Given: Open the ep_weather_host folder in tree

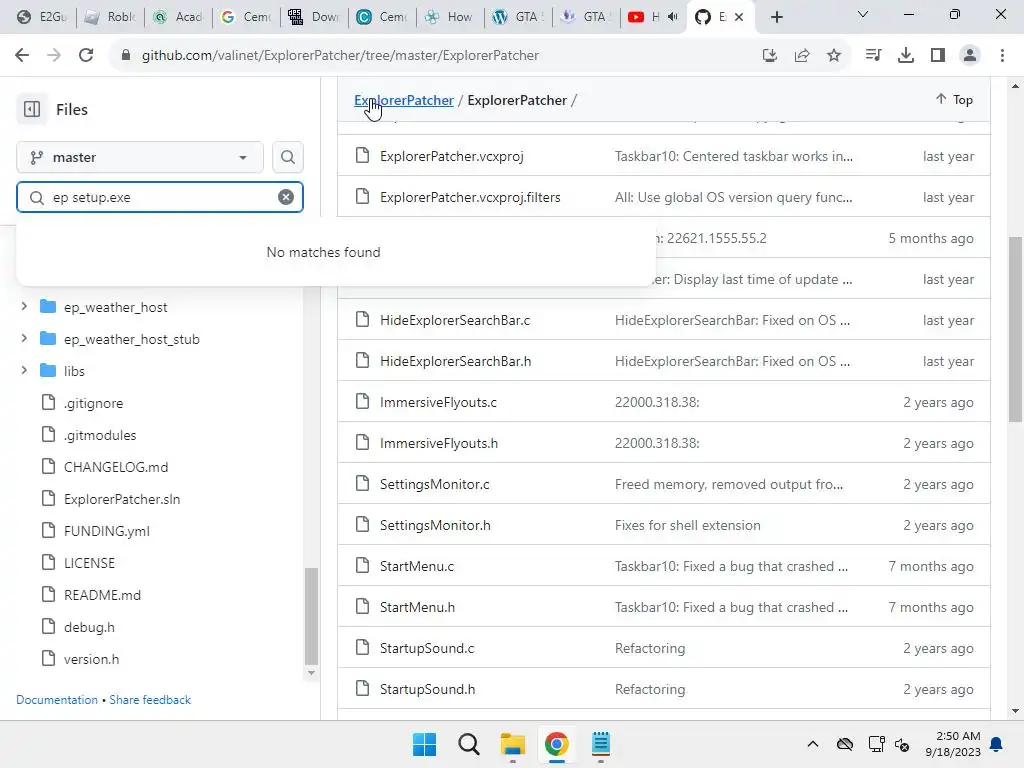Looking at the screenshot, I should point(116,307).
